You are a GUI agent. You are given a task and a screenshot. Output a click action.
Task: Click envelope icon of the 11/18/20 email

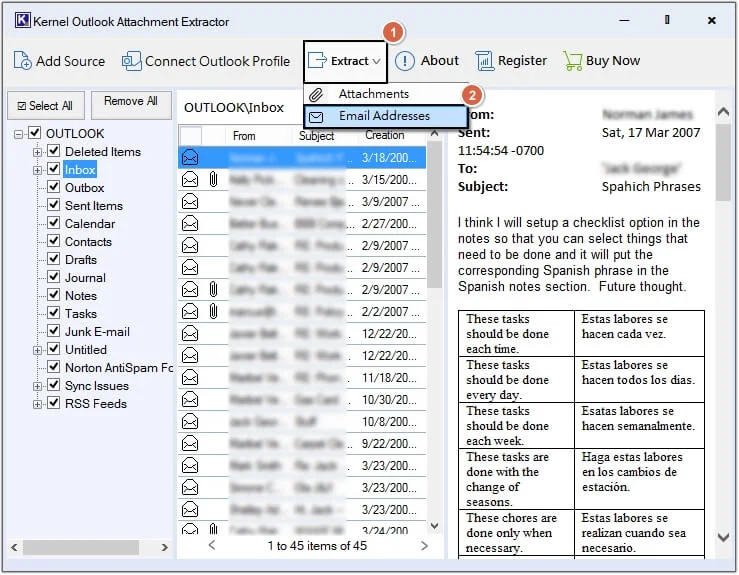pyautogui.click(x=190, y=378)
